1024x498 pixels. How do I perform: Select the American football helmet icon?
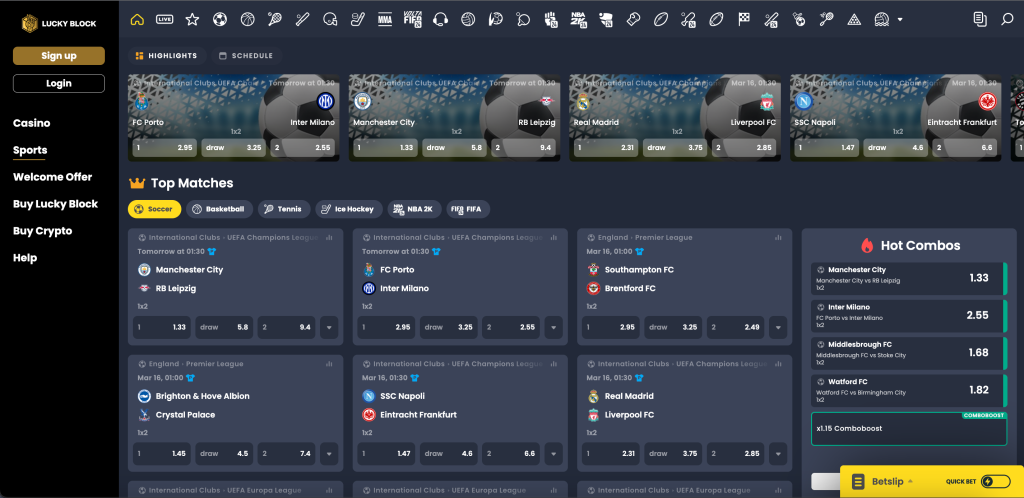coord(330,20)
